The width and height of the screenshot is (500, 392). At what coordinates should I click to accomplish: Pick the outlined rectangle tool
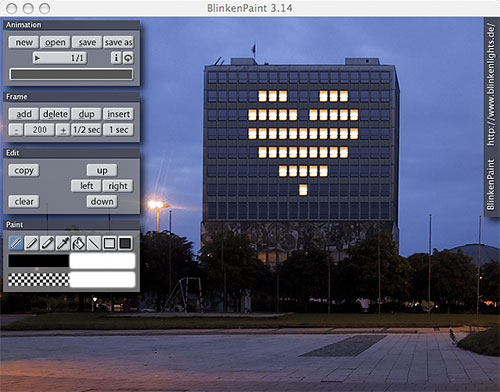click(110, 243)
